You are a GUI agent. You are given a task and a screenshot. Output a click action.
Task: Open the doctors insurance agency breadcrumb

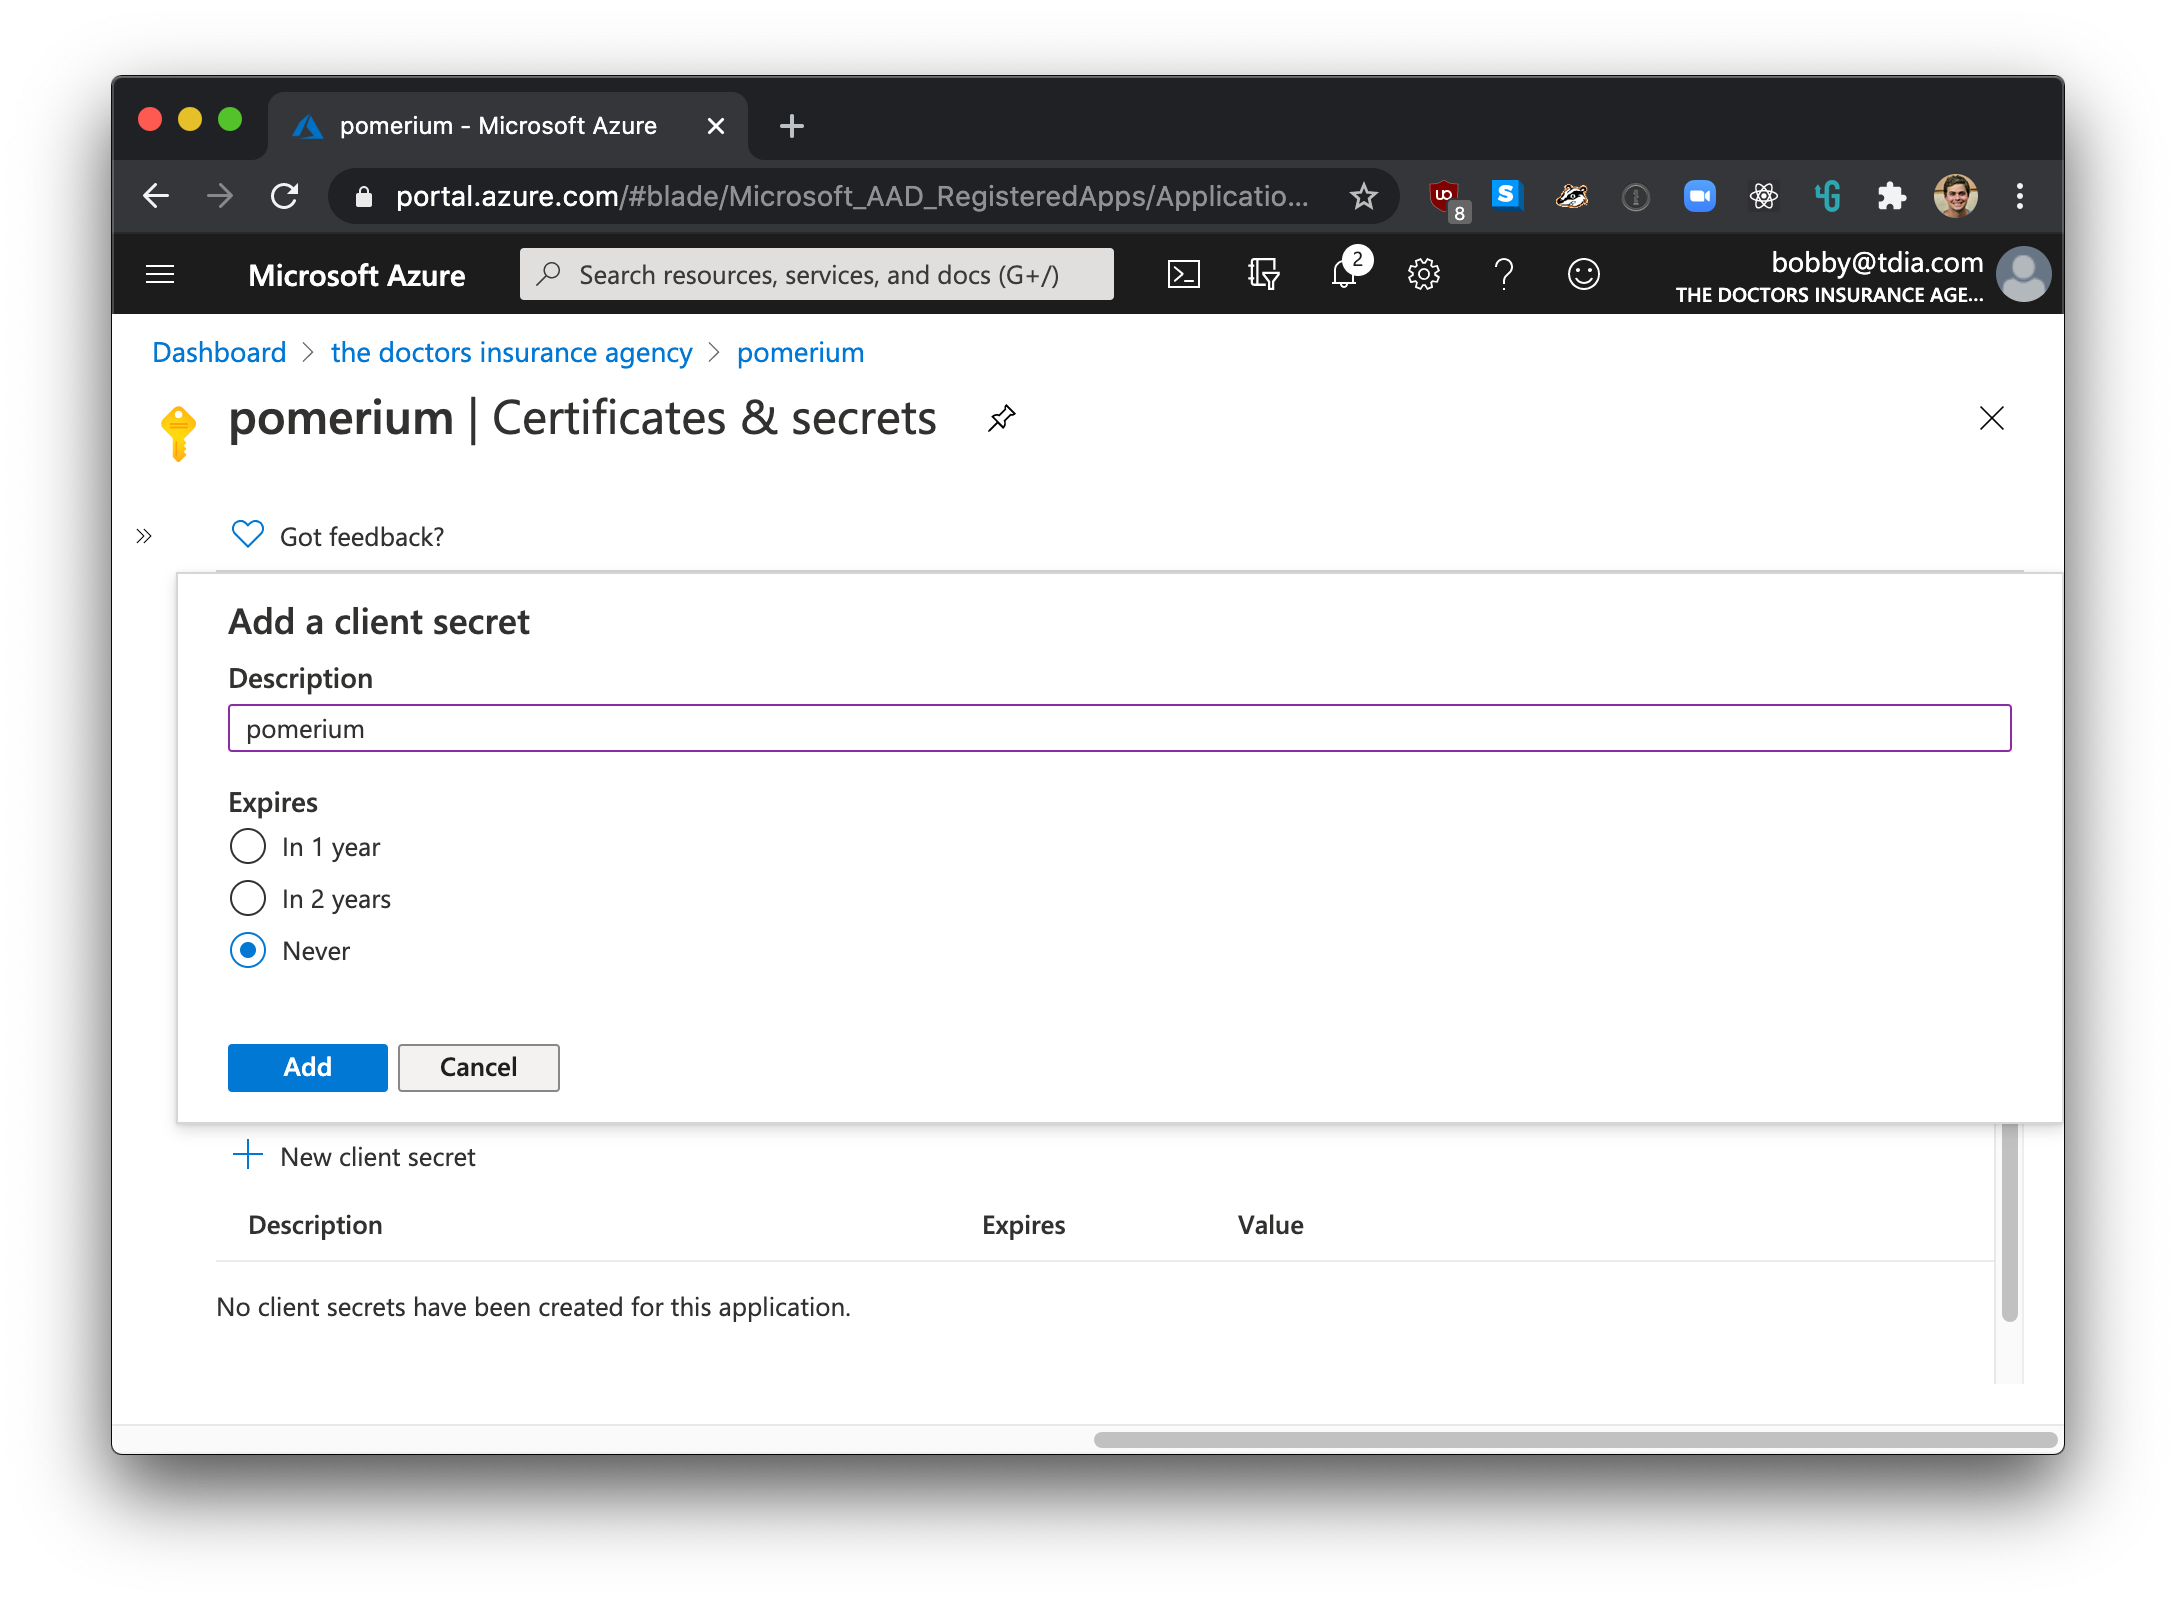pos(511,352)
